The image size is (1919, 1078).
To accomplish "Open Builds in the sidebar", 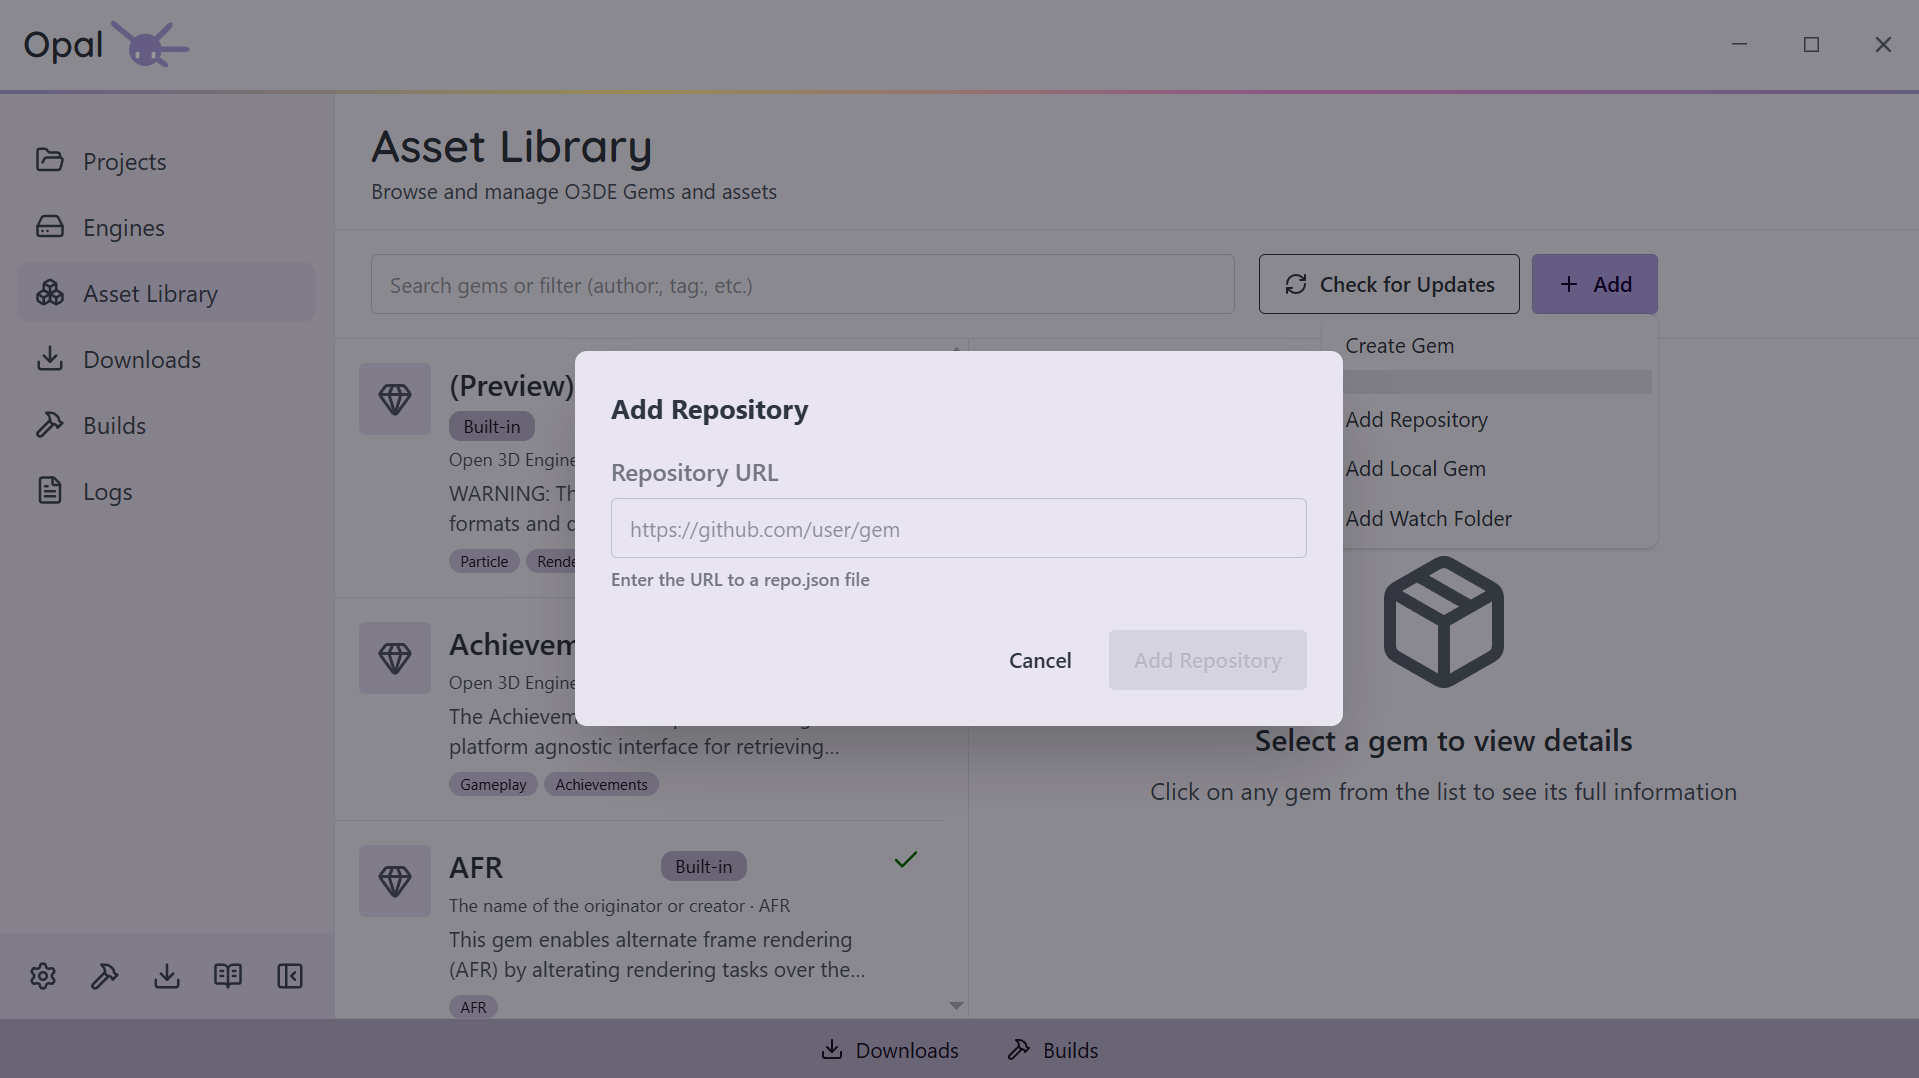I will 166,425.
